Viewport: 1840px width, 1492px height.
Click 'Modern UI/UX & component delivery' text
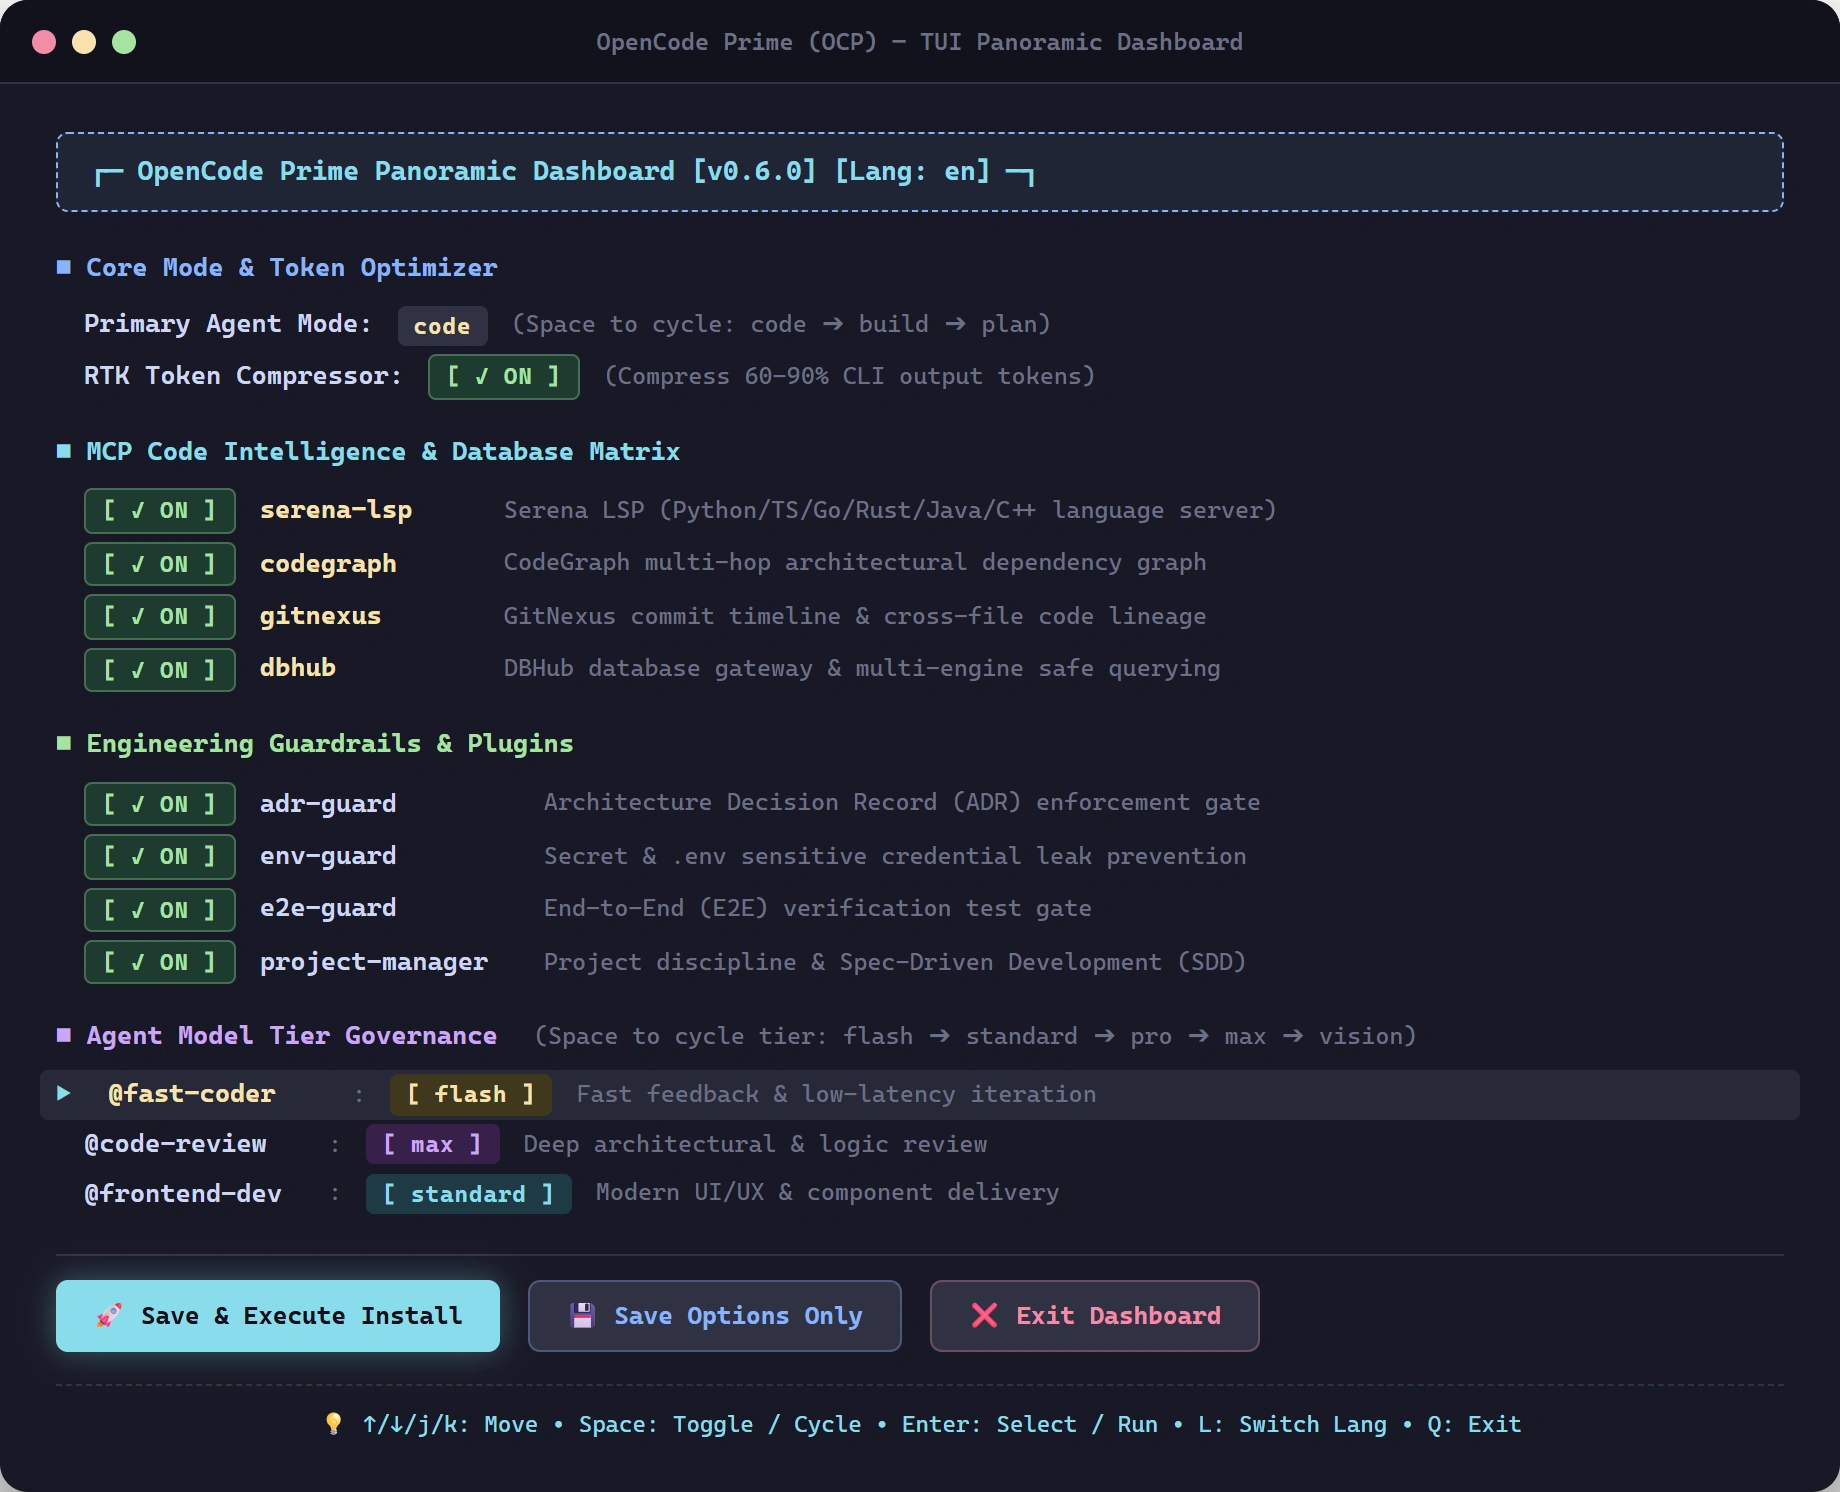pyautogui.click(x=828, y=1192)
